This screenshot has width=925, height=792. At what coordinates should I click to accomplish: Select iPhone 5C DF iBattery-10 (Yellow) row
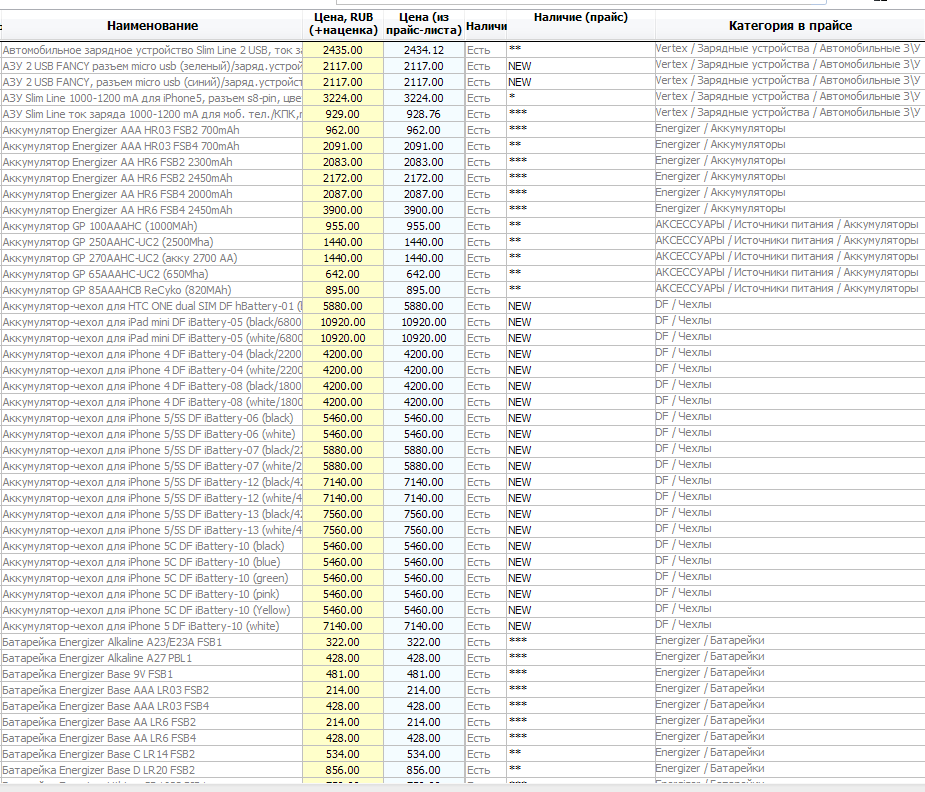[152, 610]
